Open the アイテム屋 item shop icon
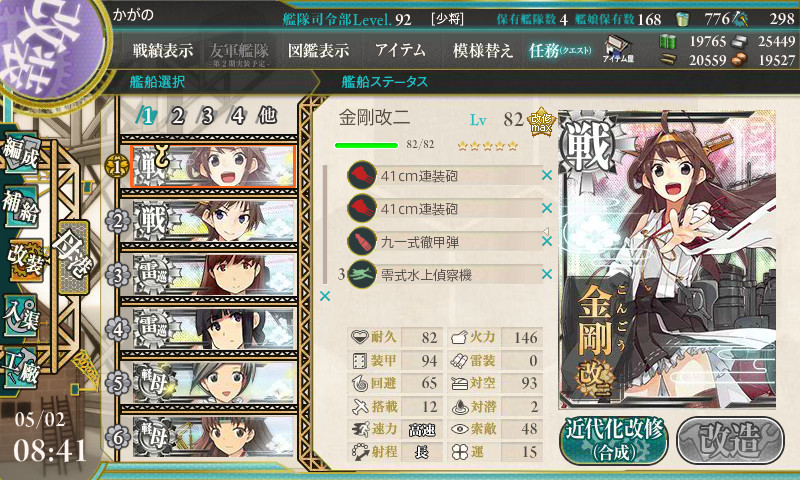The height and width of the screenshot is (480, 800). pyautogui.click(x=618, y=49)
